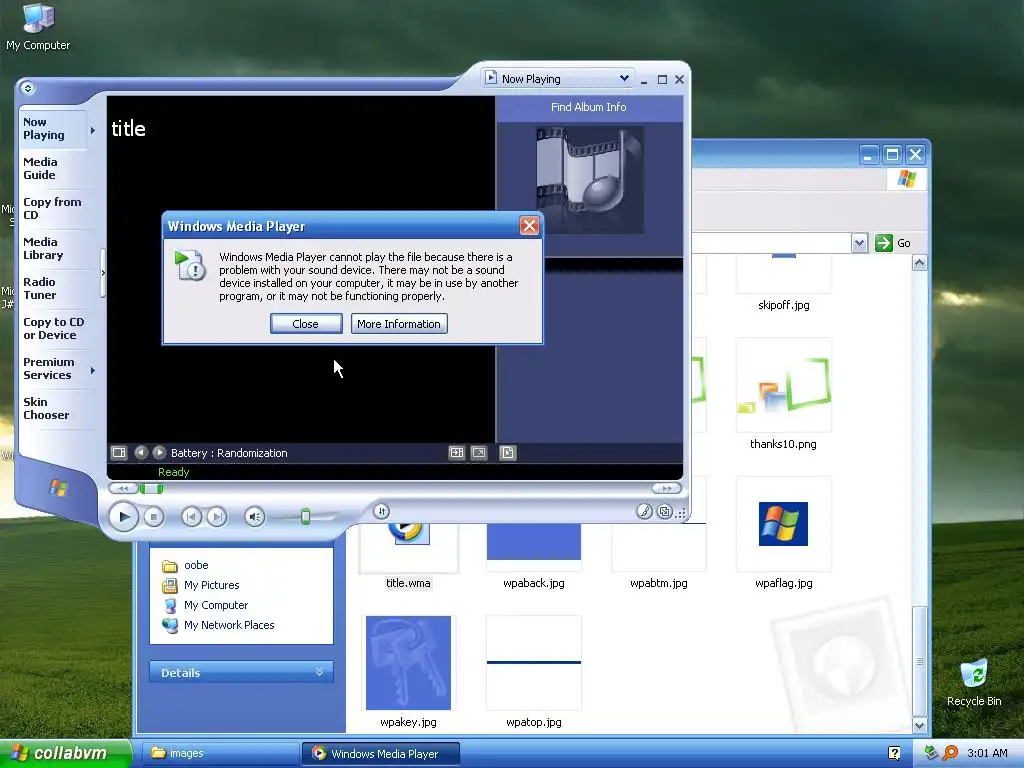Toggle the Now Playing options pane icon
The height and width of the screenshot is (768, 1024).
(119, 453)
